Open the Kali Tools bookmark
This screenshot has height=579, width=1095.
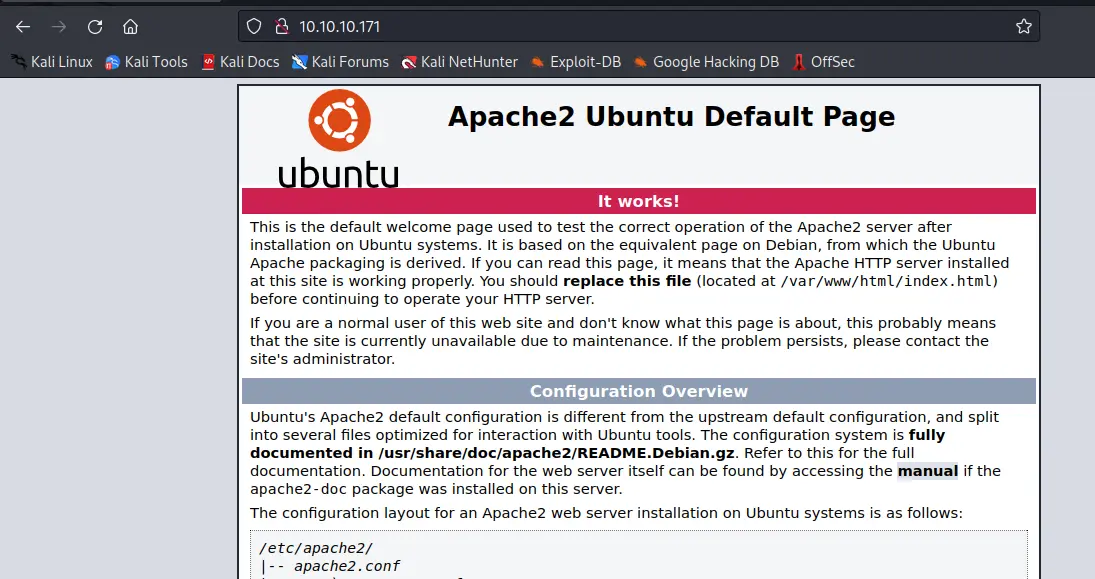coord(147,62)
